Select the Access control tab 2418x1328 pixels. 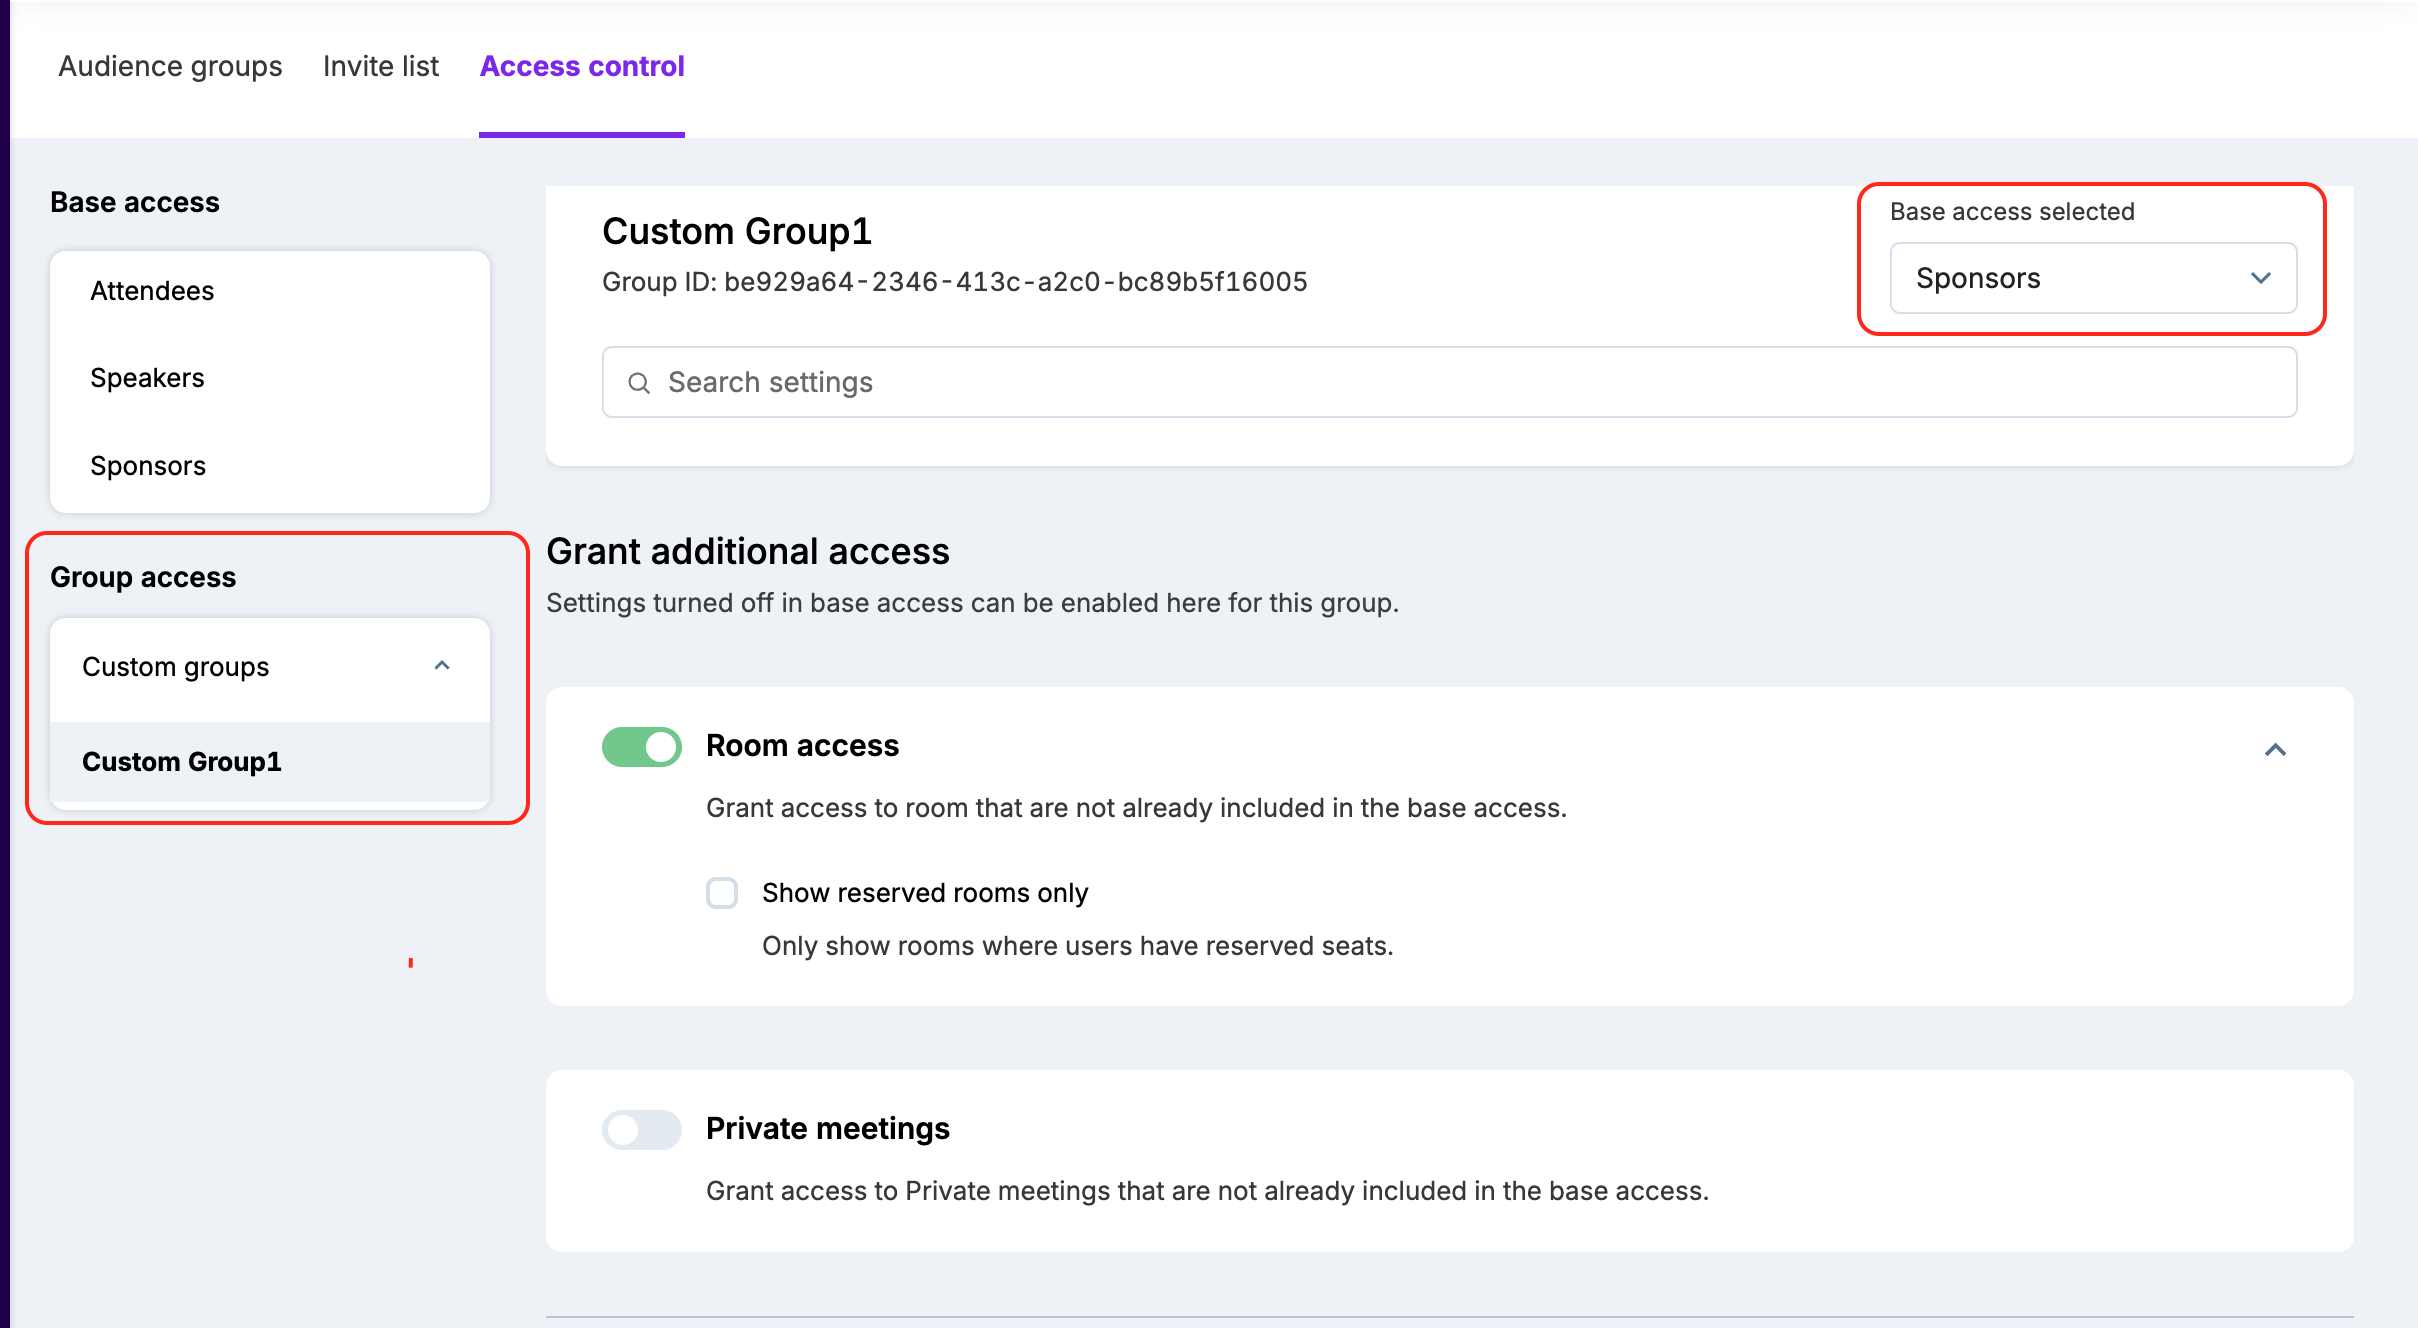click(582, 66)
